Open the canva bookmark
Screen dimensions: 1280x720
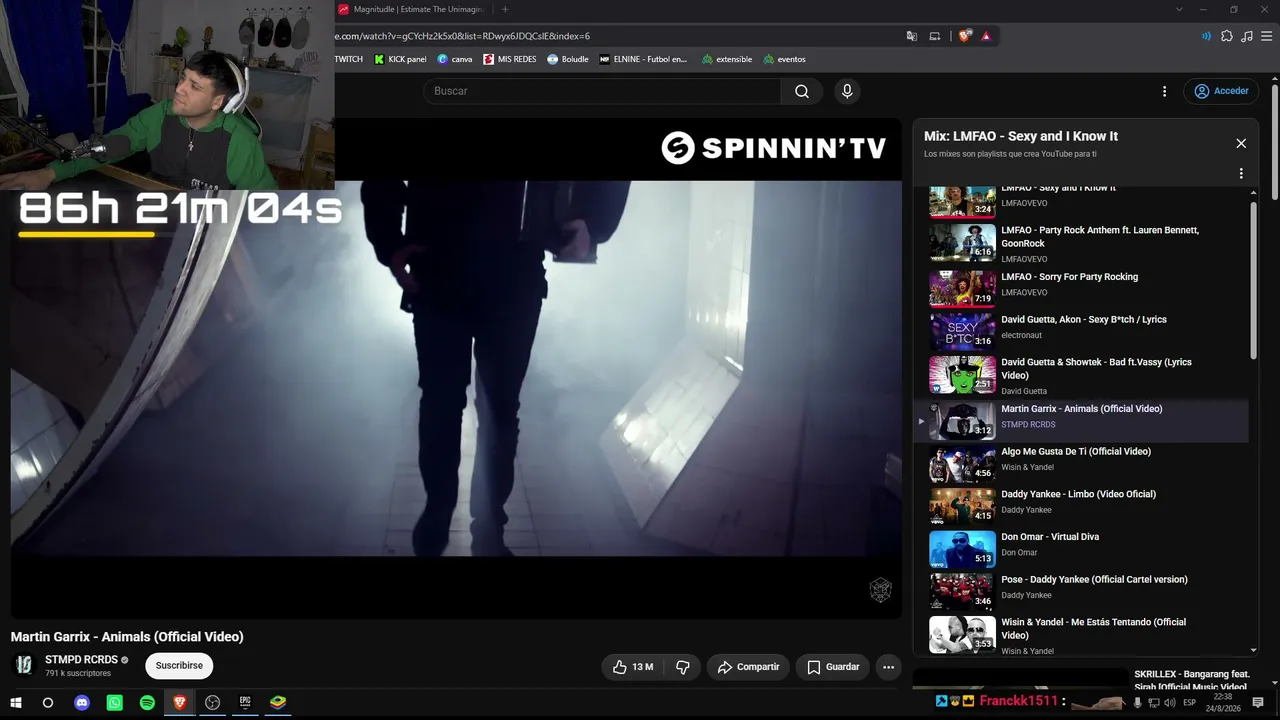pyautogui.click(x=455, y=59)
